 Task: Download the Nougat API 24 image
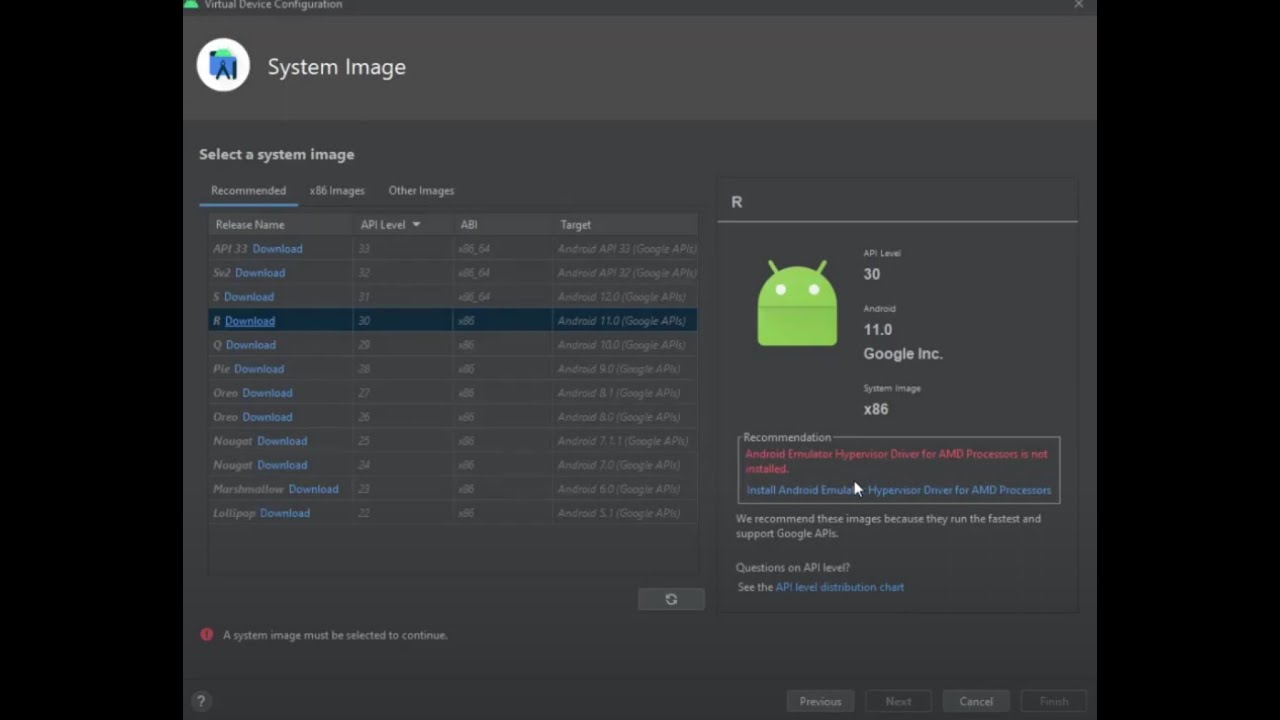[282, 465]
